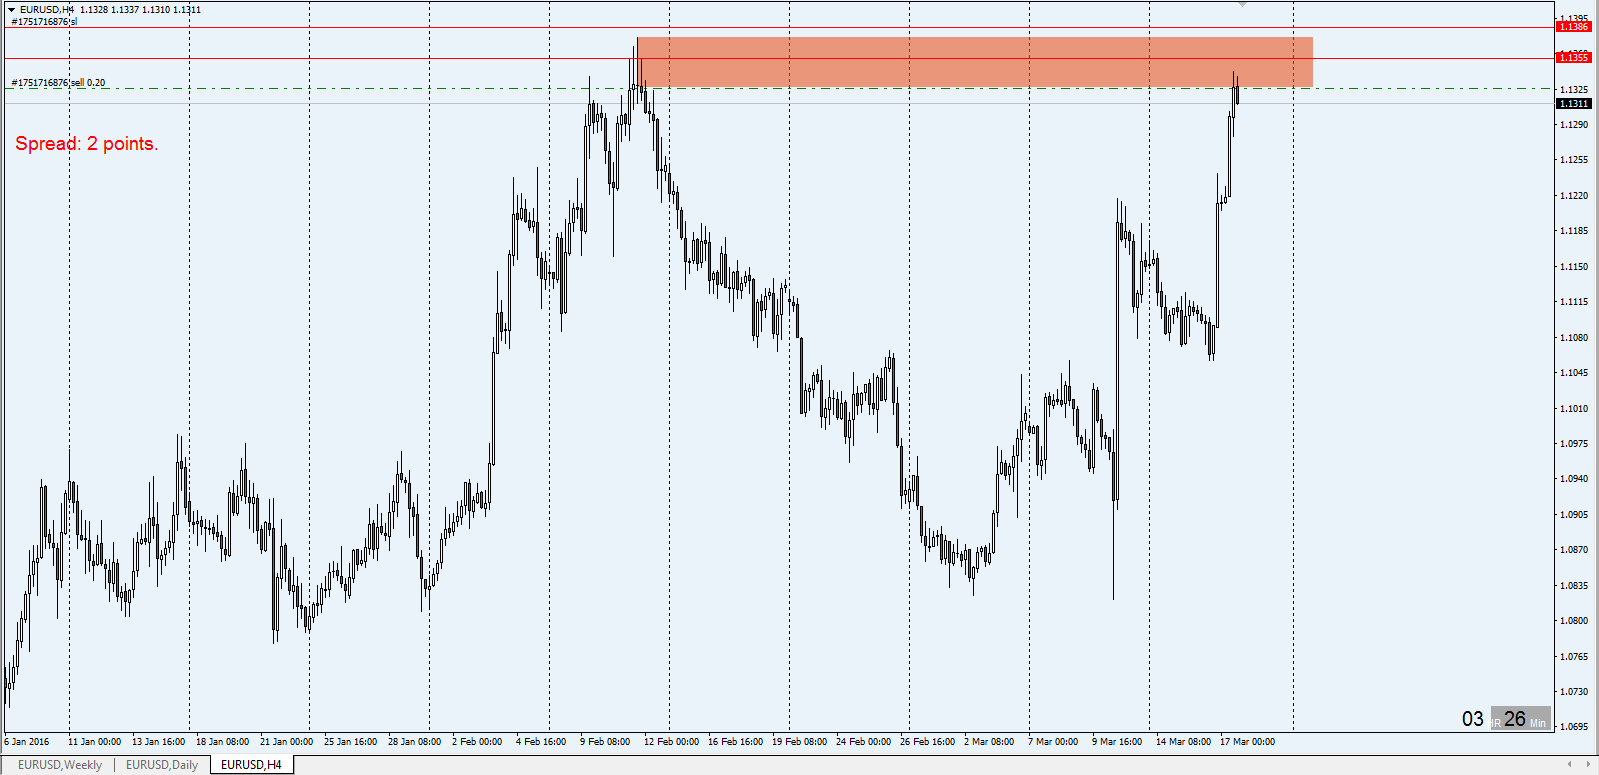
Task: Click the 'EURUSD,H4 1.1328 1.1337 1.1310 1.1311' header text
Action: point(110,10)
